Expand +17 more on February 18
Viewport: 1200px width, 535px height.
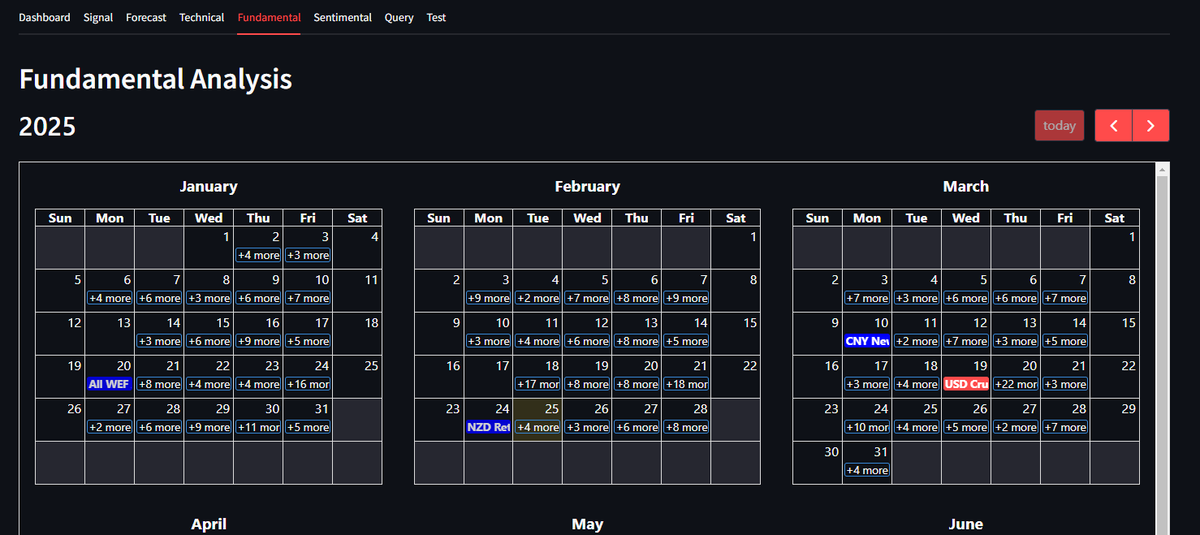537,384
